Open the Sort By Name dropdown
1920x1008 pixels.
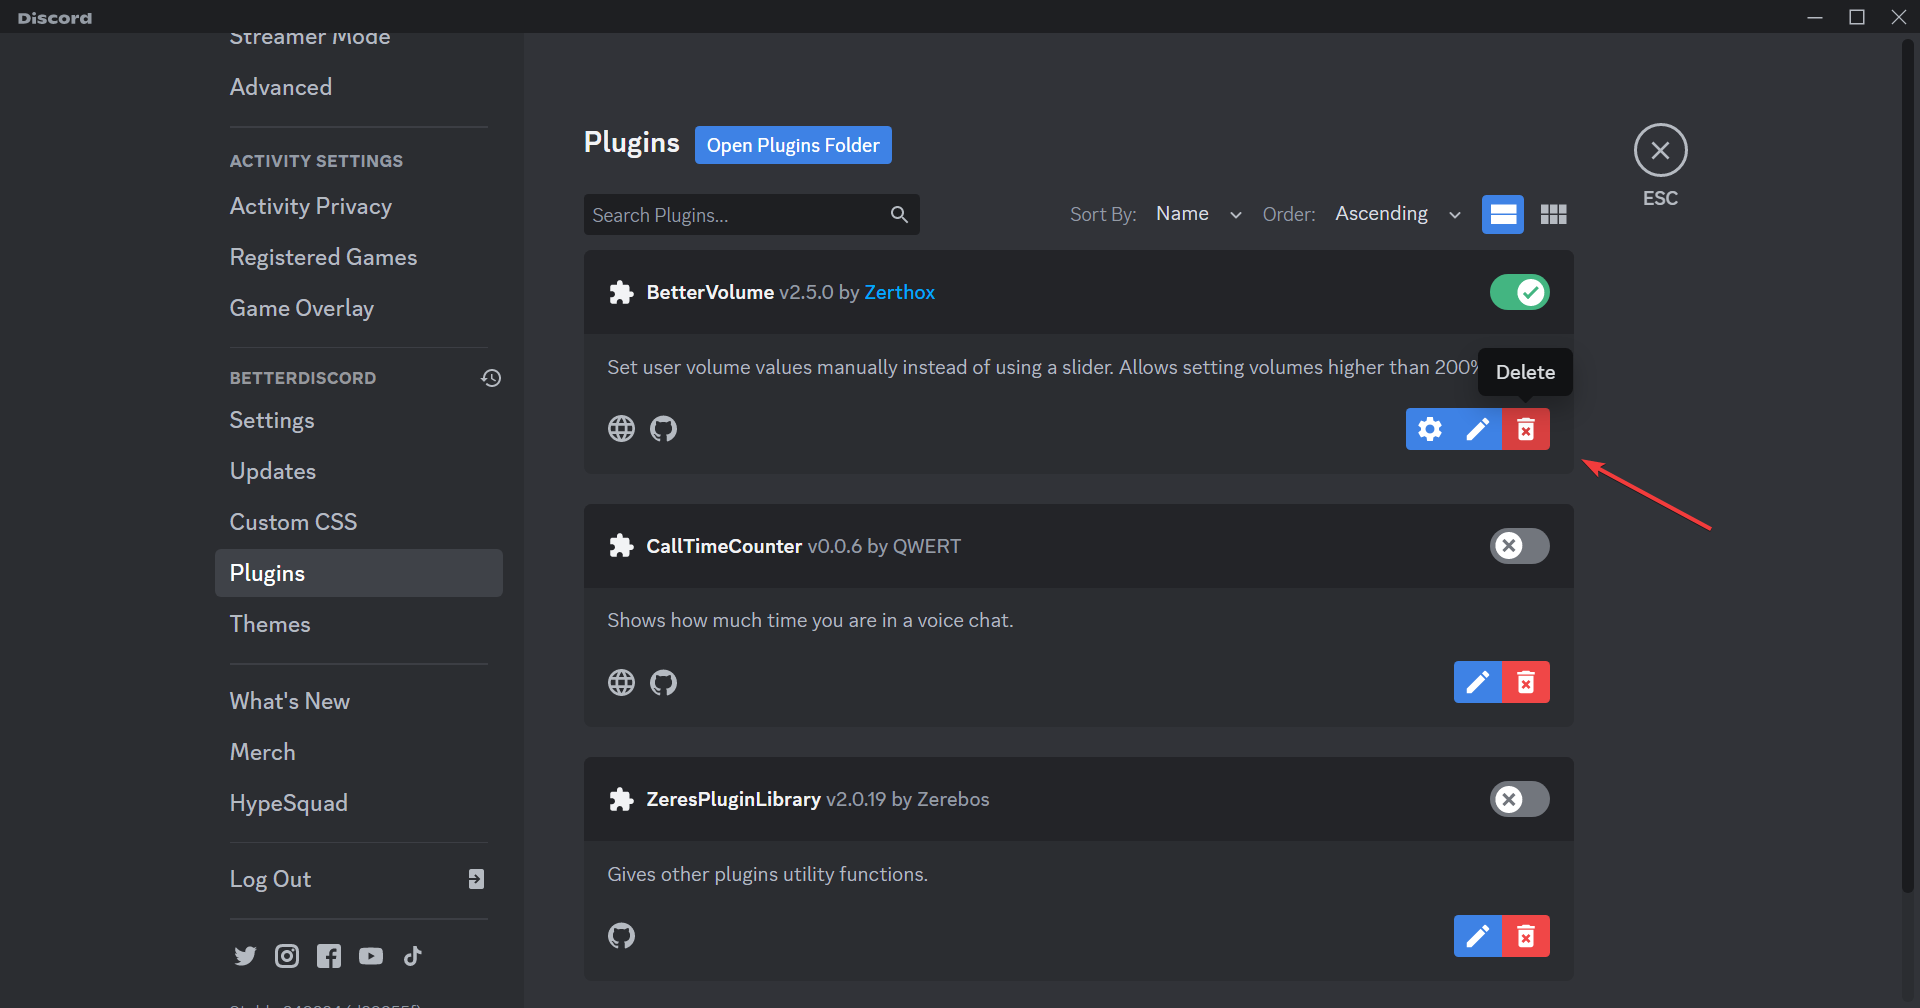coord(1198,214)
